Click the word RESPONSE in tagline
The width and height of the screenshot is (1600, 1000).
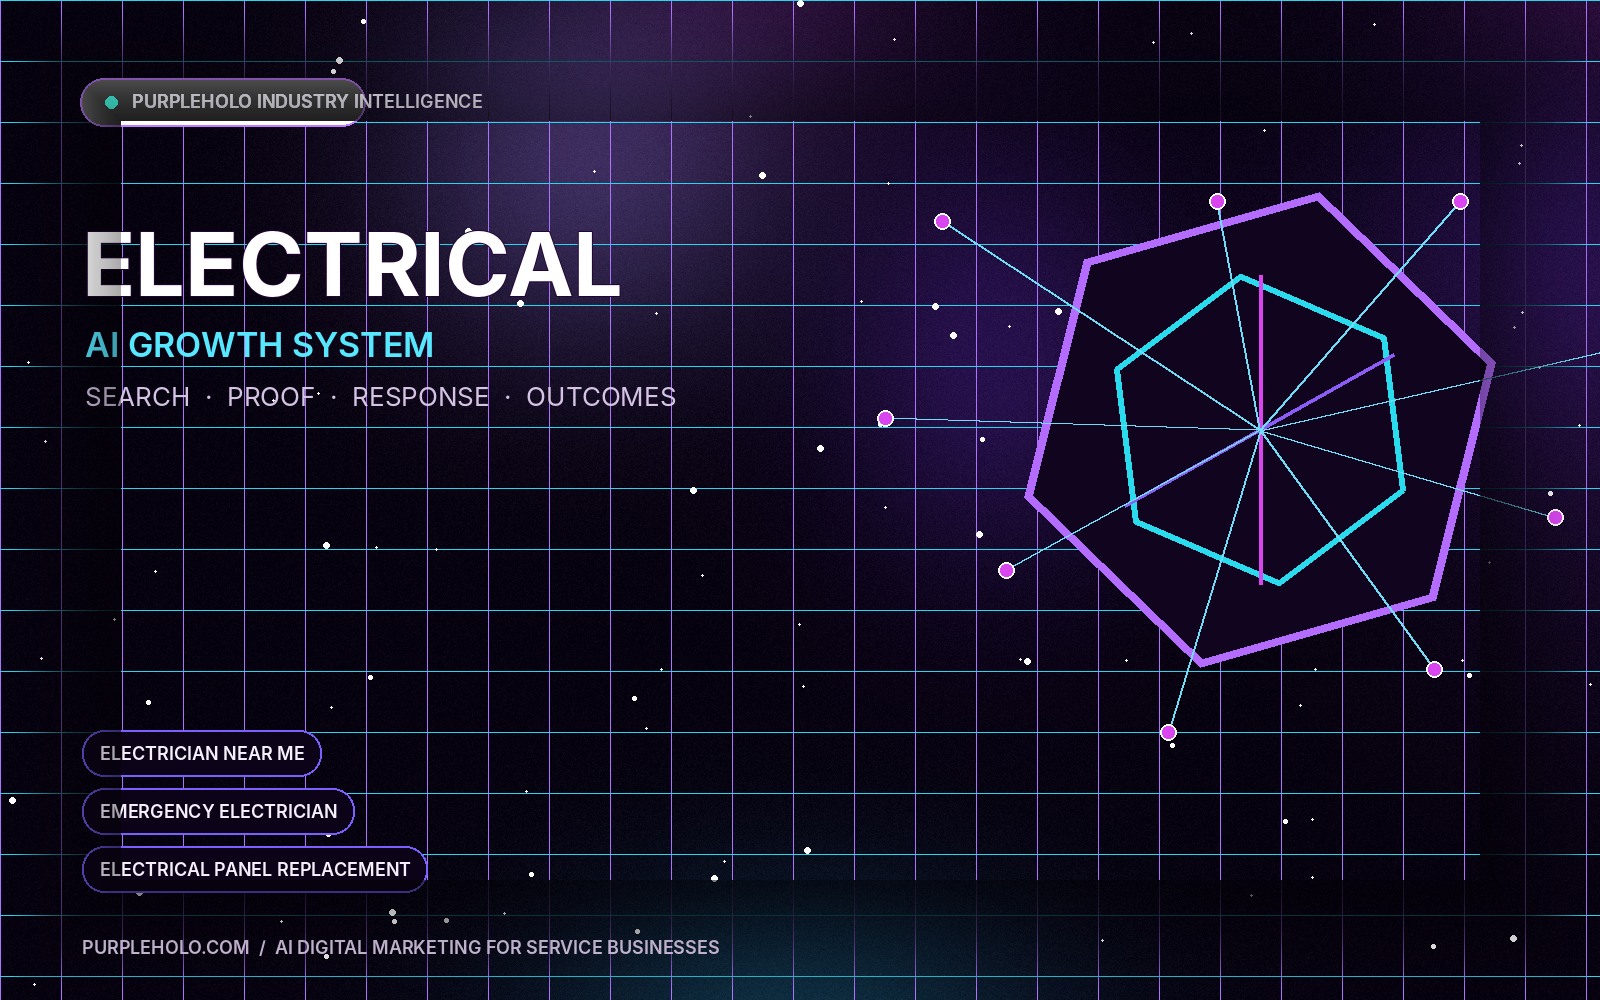coord(421,398)
